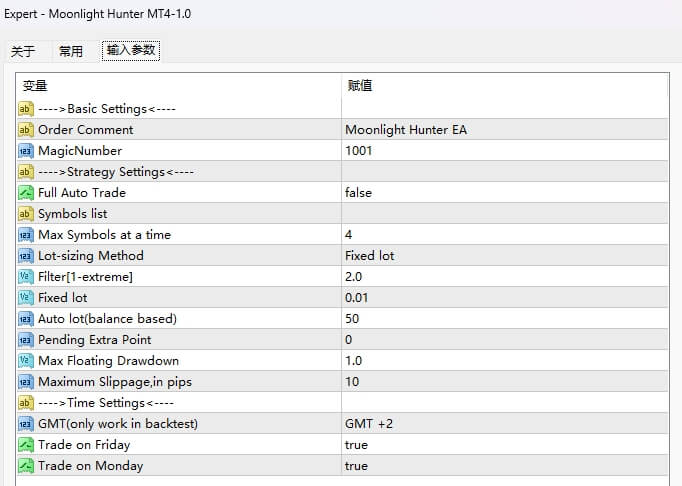Click the MagicNumber integer icon
Viewport: 682px width, 486px height.
tap(26, 151)
